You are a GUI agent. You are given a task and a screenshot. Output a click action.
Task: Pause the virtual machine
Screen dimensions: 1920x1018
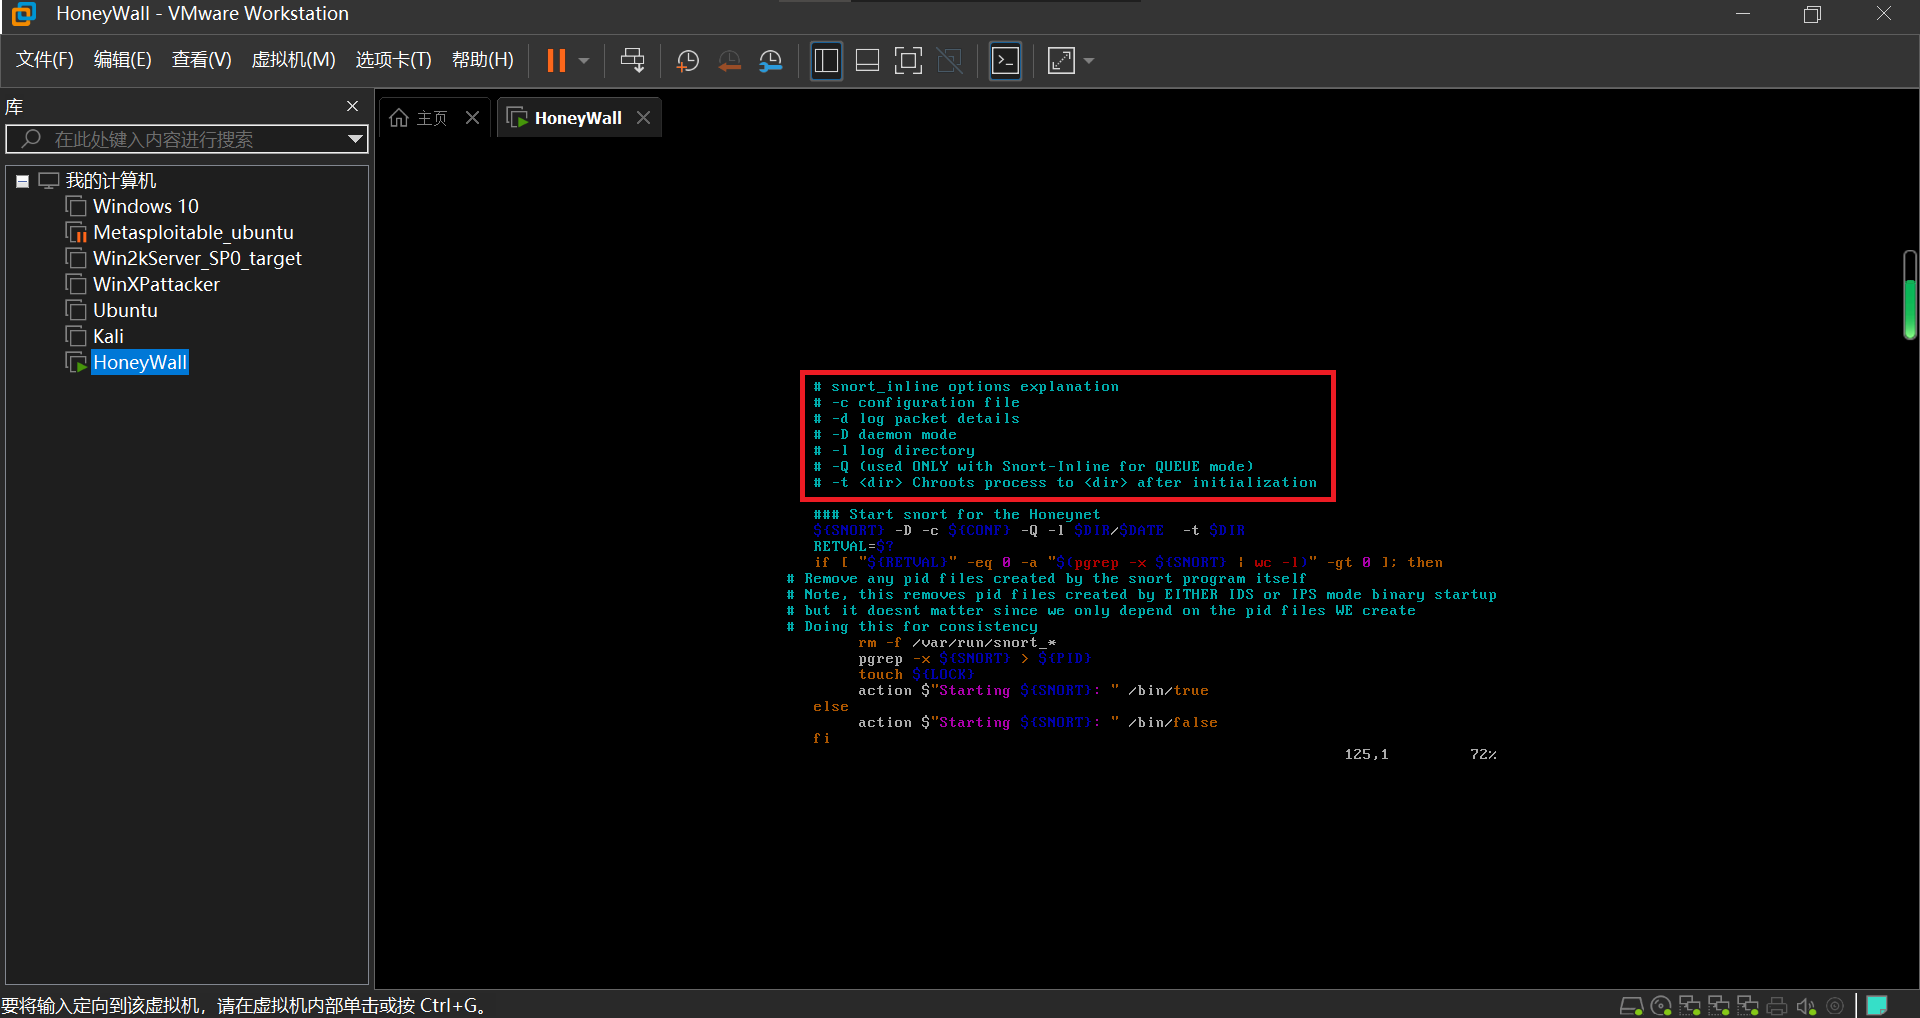point(556,61)
